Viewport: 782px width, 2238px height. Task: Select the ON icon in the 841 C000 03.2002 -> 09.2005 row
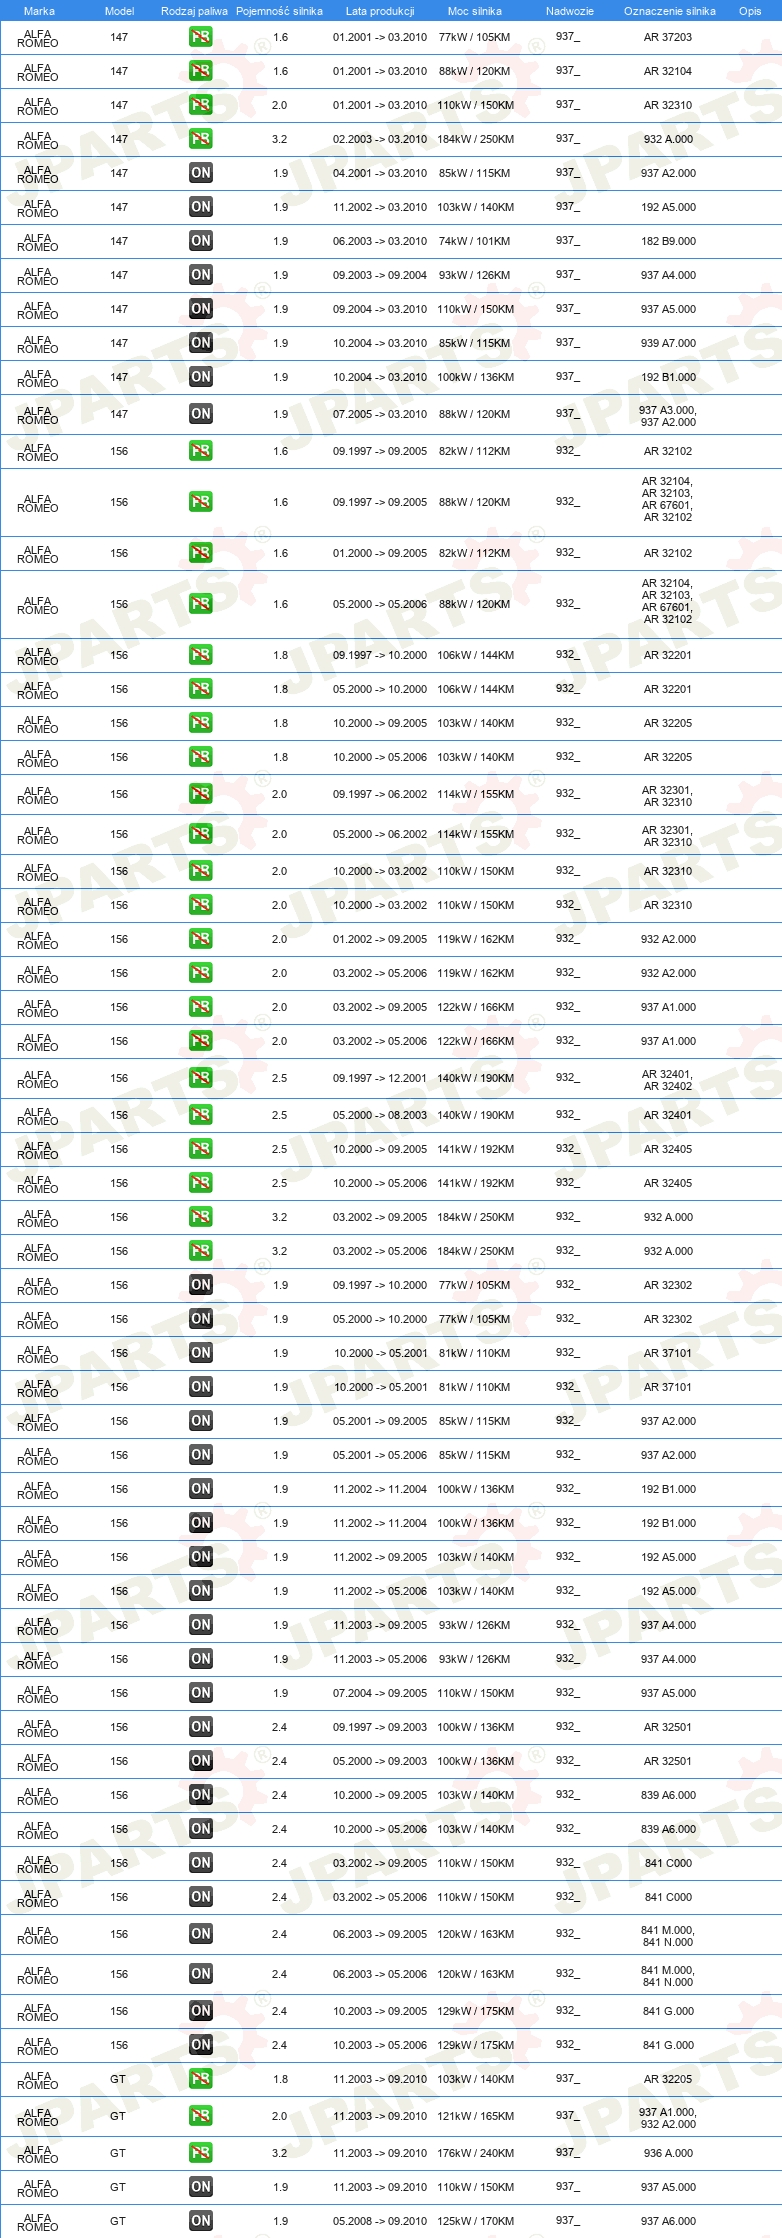pos(200,1863)
